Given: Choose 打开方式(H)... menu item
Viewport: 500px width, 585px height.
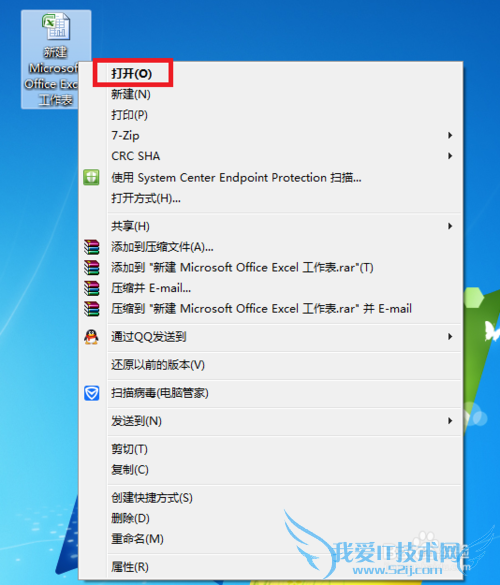Looking at the screenshot, I should 271,198.
